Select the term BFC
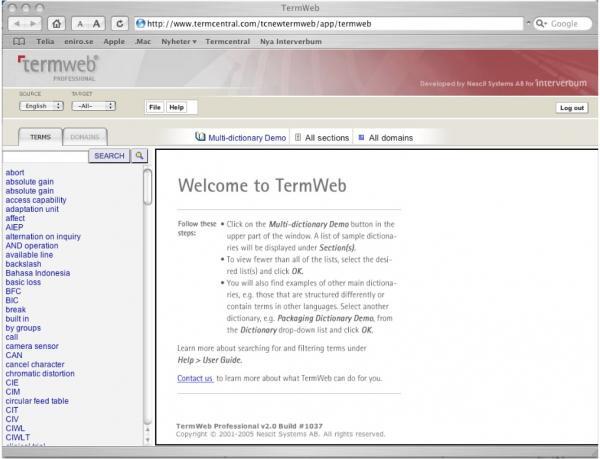Image resolution: width=600 pixels, height=459 pixels. coord(13,291)
